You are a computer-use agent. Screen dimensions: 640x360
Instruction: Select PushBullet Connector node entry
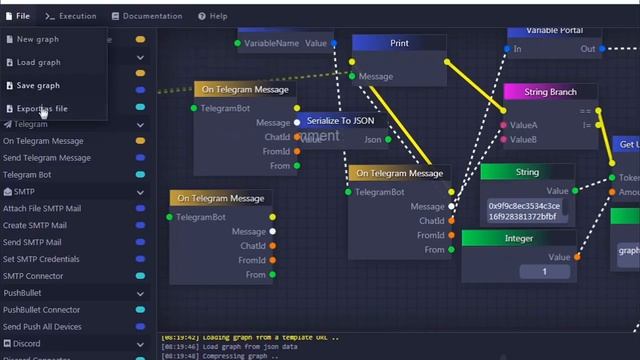coord(42,310)
